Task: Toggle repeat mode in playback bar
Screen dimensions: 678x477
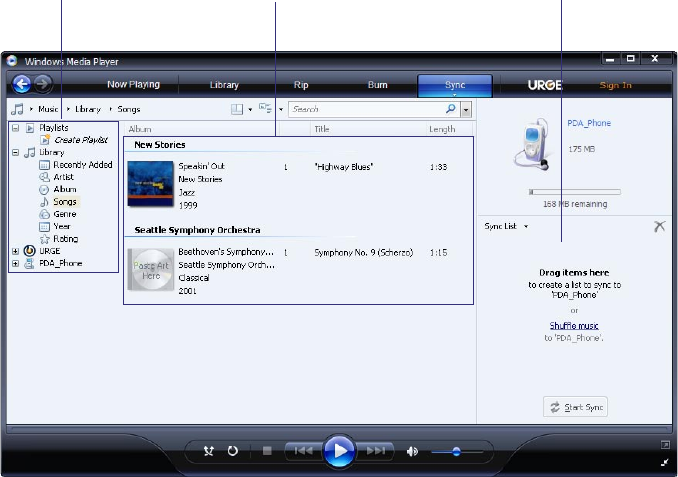Action: tap(232, 451)
